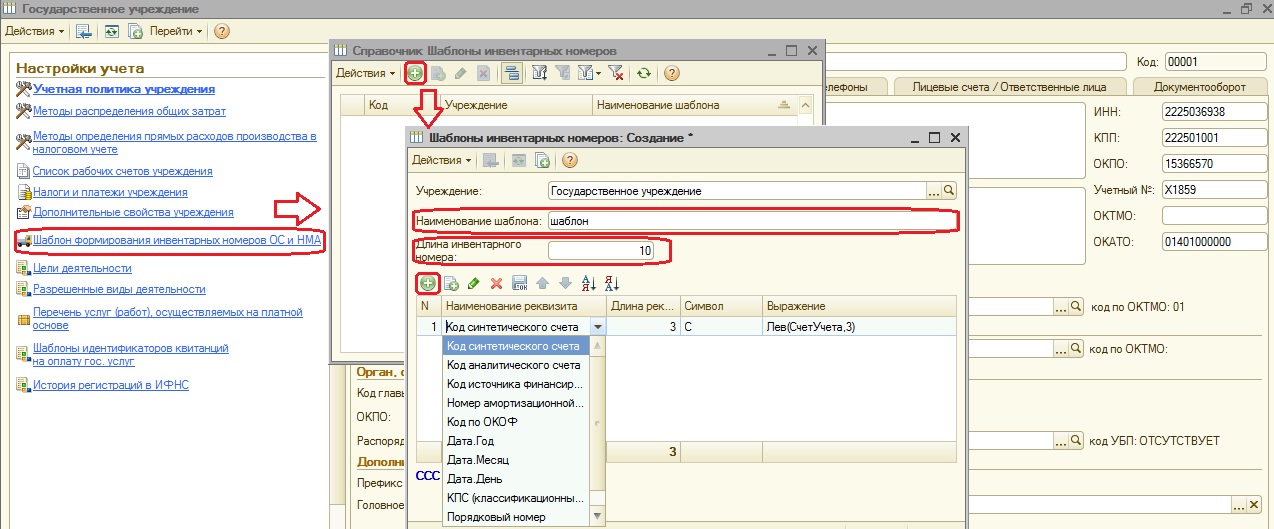The width and height of the screenshot is (1274, 529).
Task: Switch to Лицевые счета / Ответственные лица tab
Action: click(x=1009, y=87)
